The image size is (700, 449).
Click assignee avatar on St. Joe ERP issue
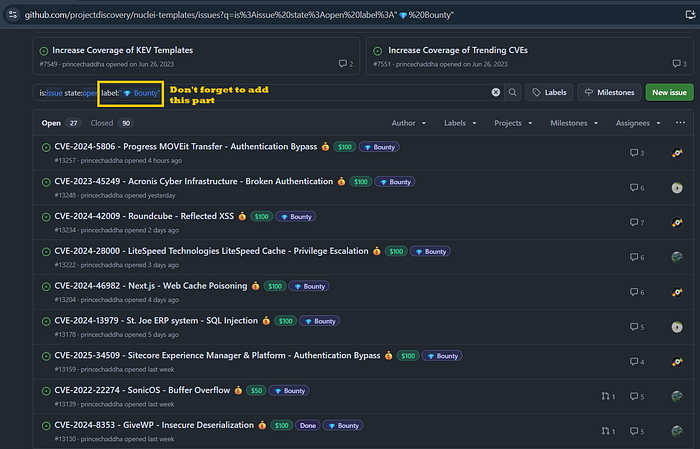click(677, 327)
